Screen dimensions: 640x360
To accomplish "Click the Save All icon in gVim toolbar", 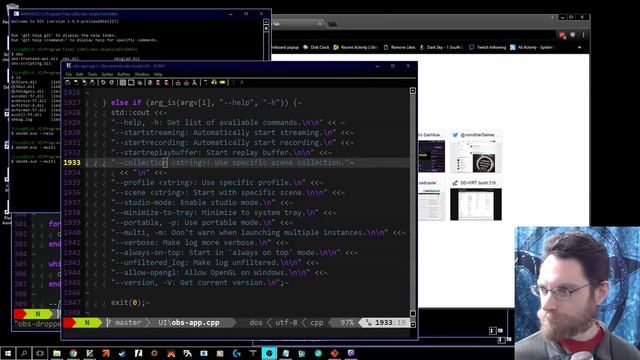I will point(84,82).
